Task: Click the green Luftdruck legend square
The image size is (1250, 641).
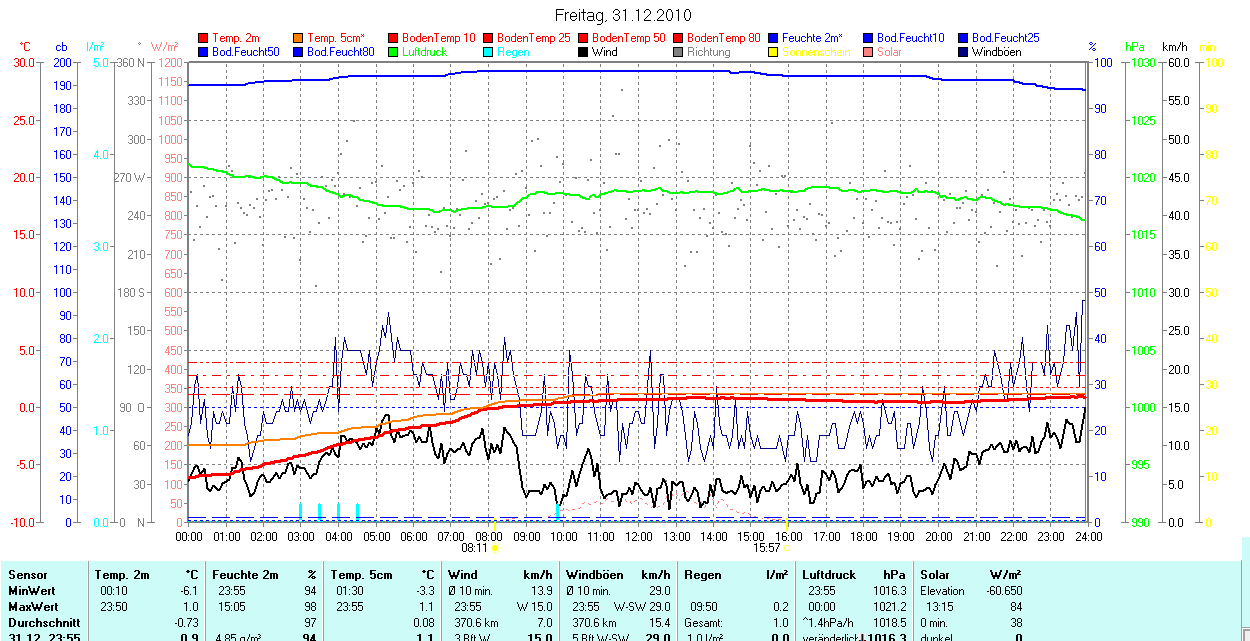Action: [394, 52]
